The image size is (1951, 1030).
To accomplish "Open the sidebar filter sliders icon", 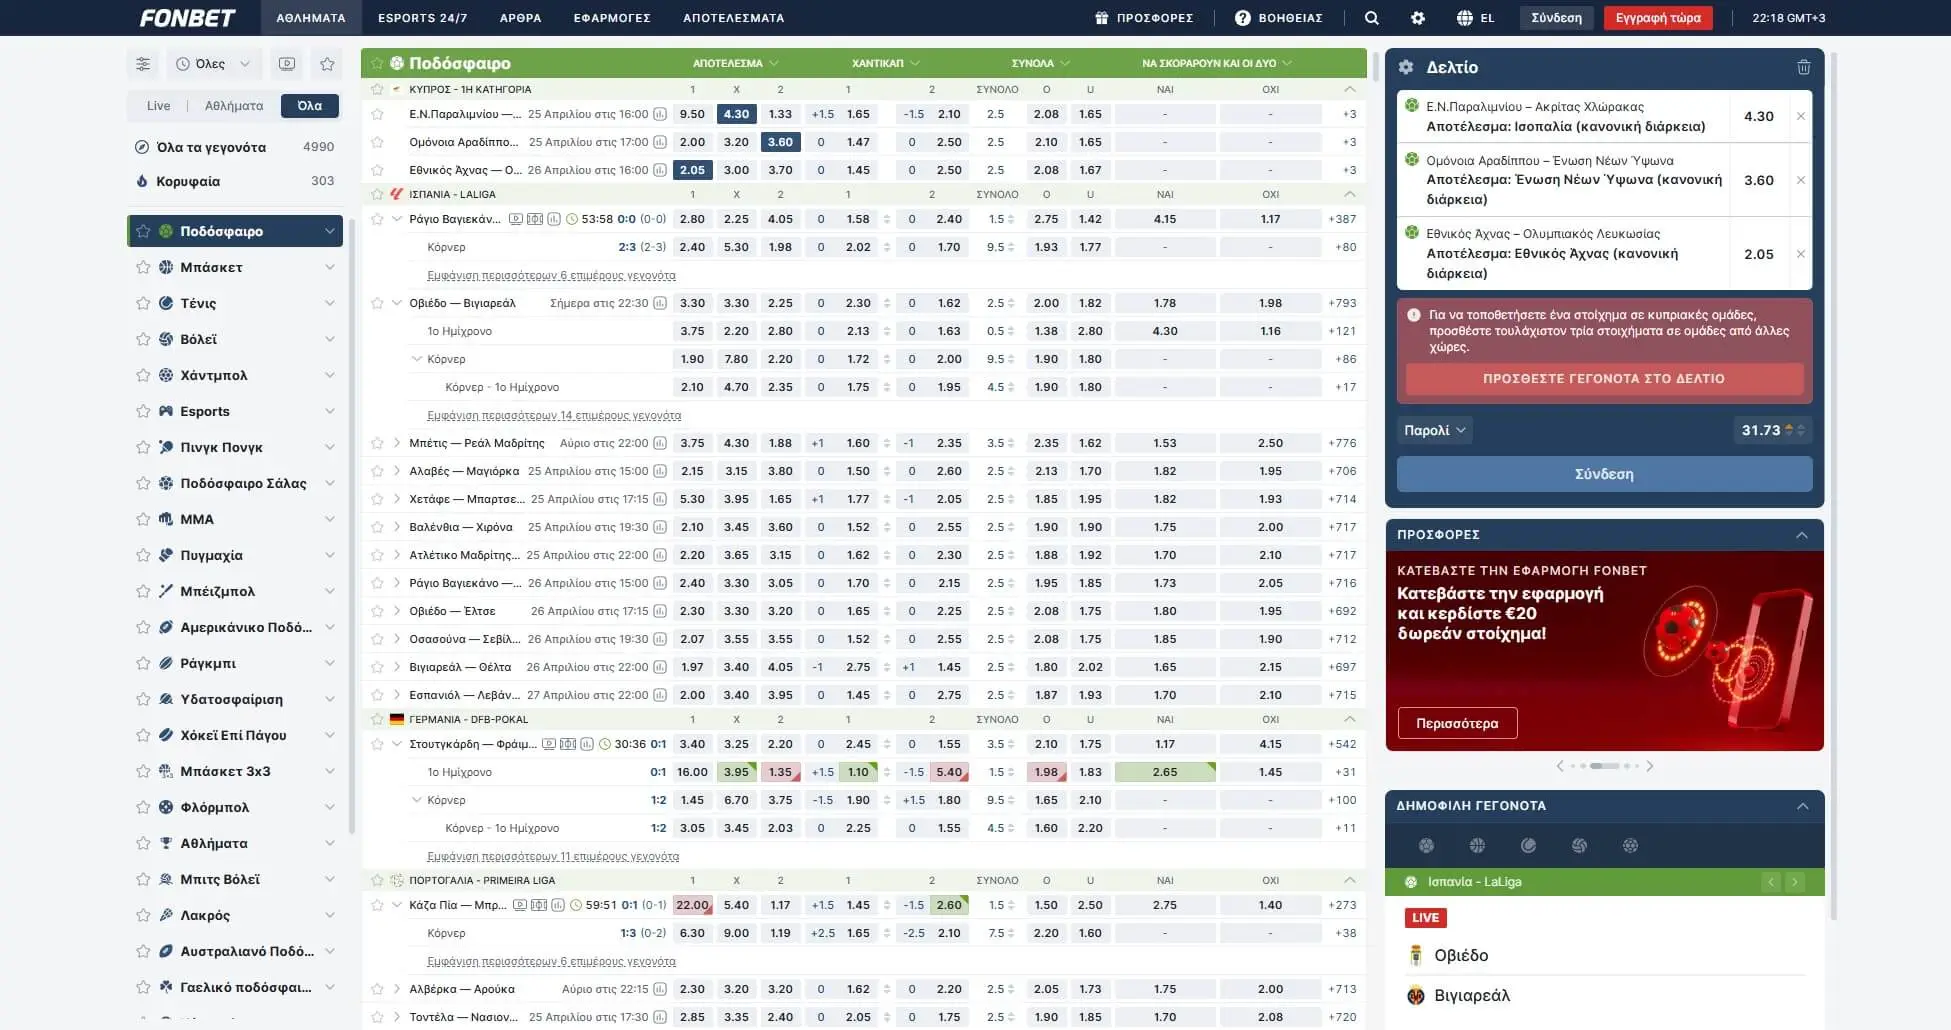I will pos(143,64).
